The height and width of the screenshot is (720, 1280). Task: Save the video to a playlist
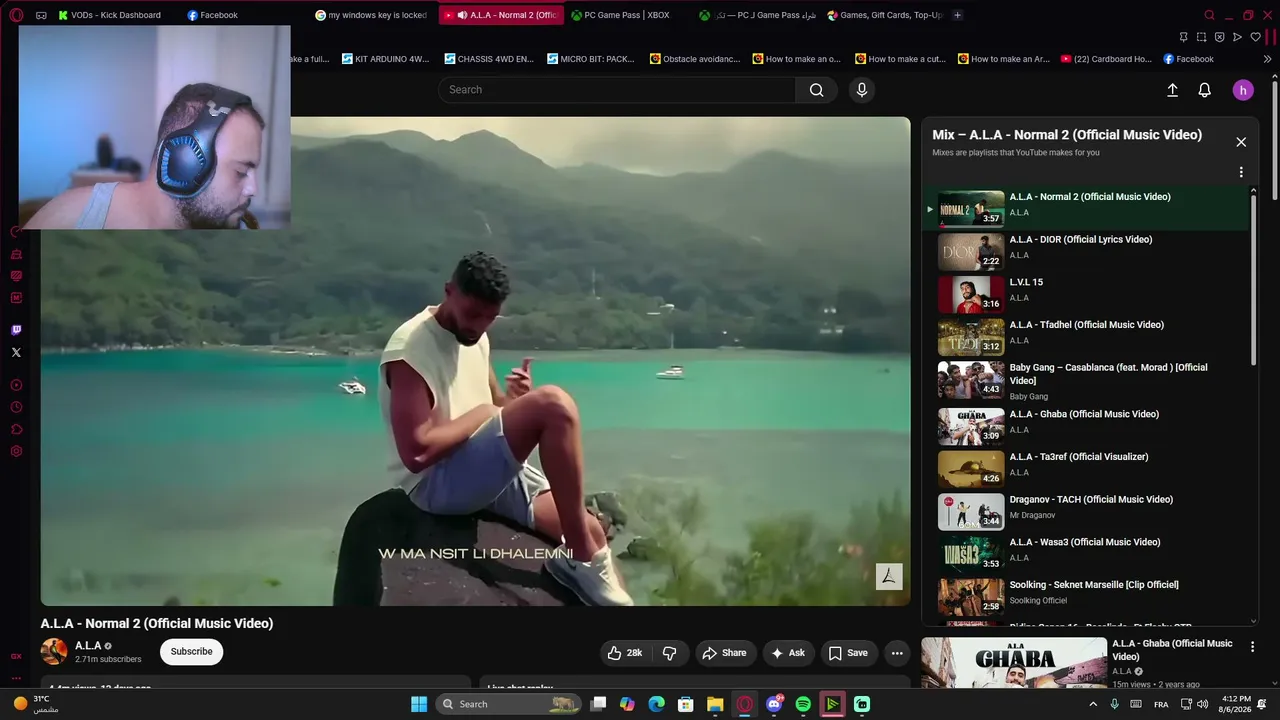[848, 653]
